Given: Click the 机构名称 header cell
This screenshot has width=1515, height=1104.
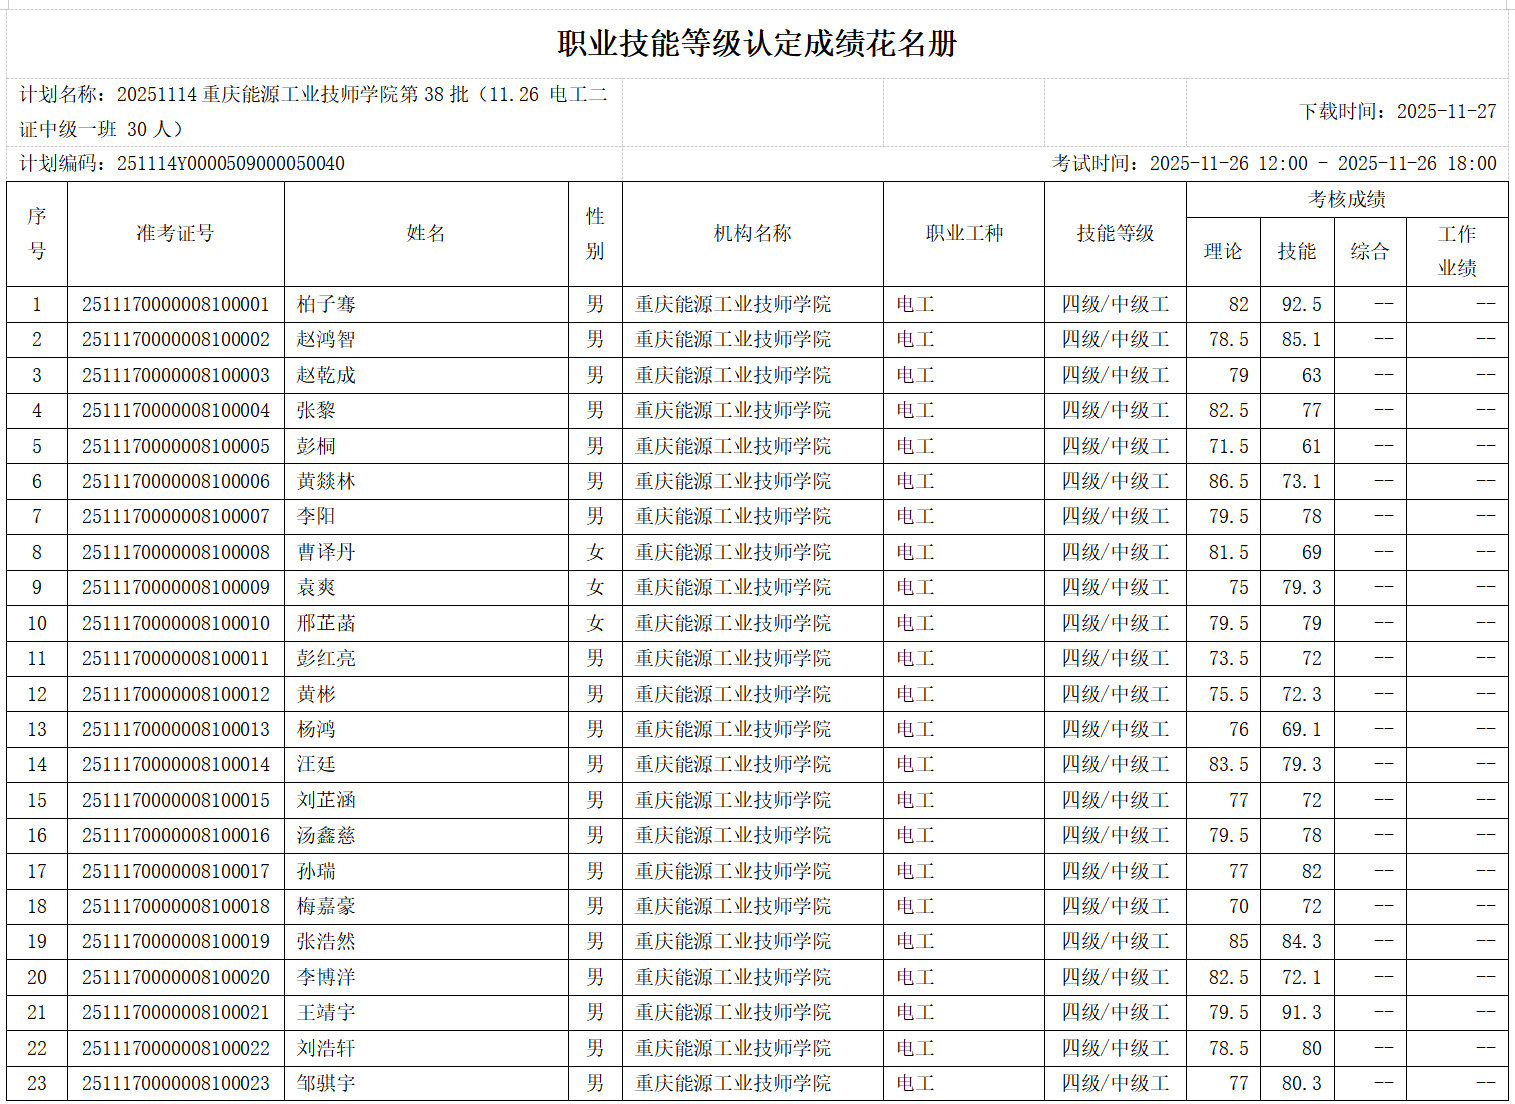Looking at the screenshot, I should click(x=752, y=234).
